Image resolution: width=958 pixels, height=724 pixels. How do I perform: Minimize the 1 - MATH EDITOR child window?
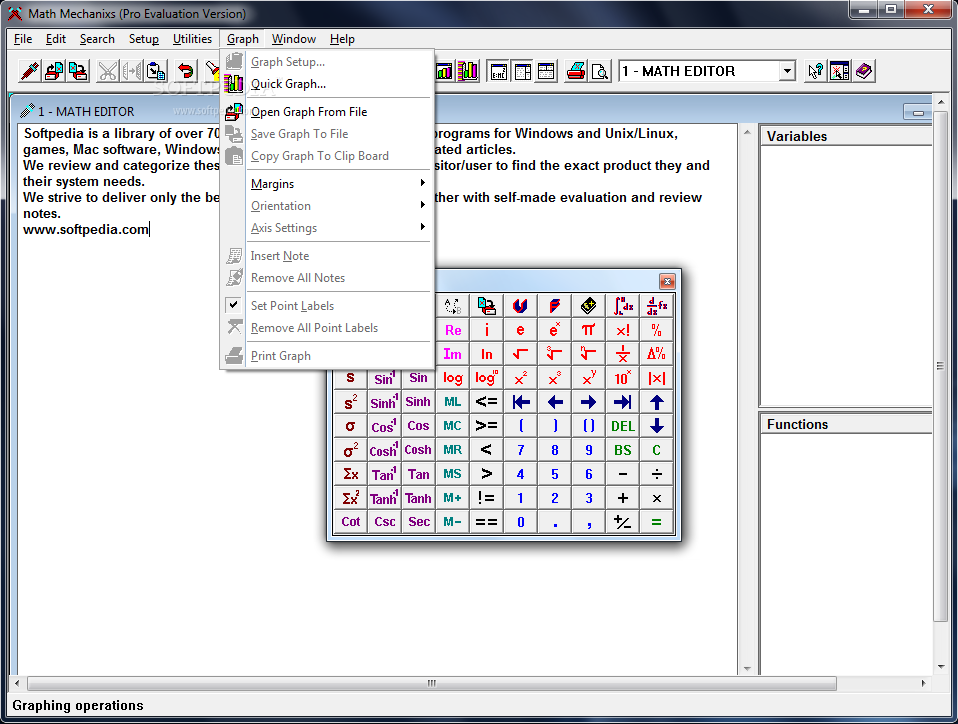tap(917, 112)
